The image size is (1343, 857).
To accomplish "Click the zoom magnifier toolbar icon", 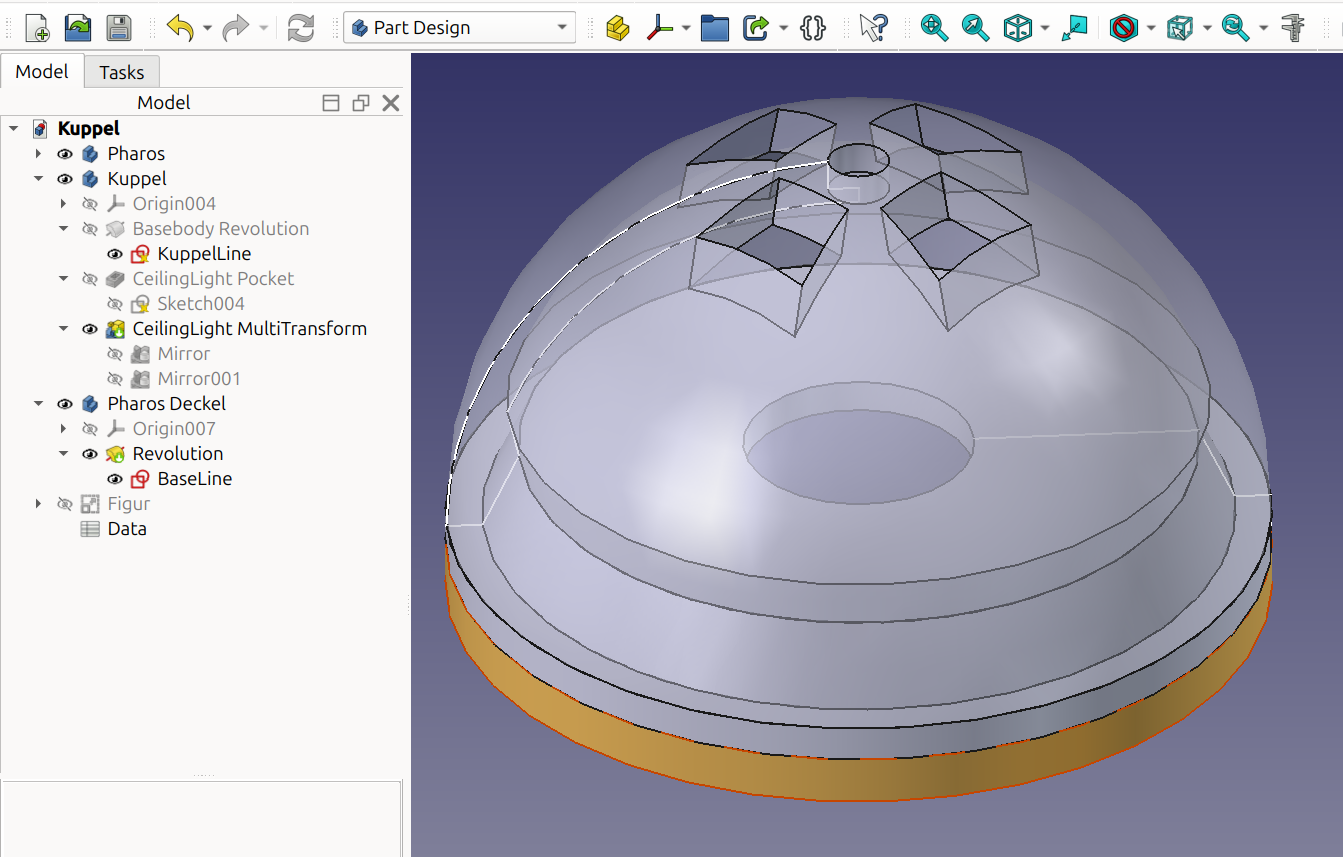I will (1236, 28).
